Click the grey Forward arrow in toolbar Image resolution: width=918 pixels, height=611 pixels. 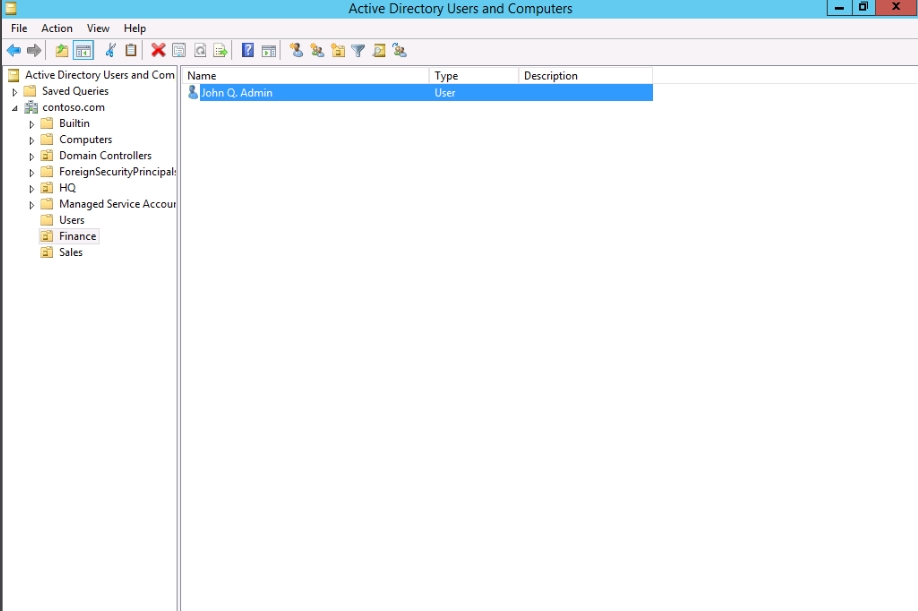tap(34, 51)
